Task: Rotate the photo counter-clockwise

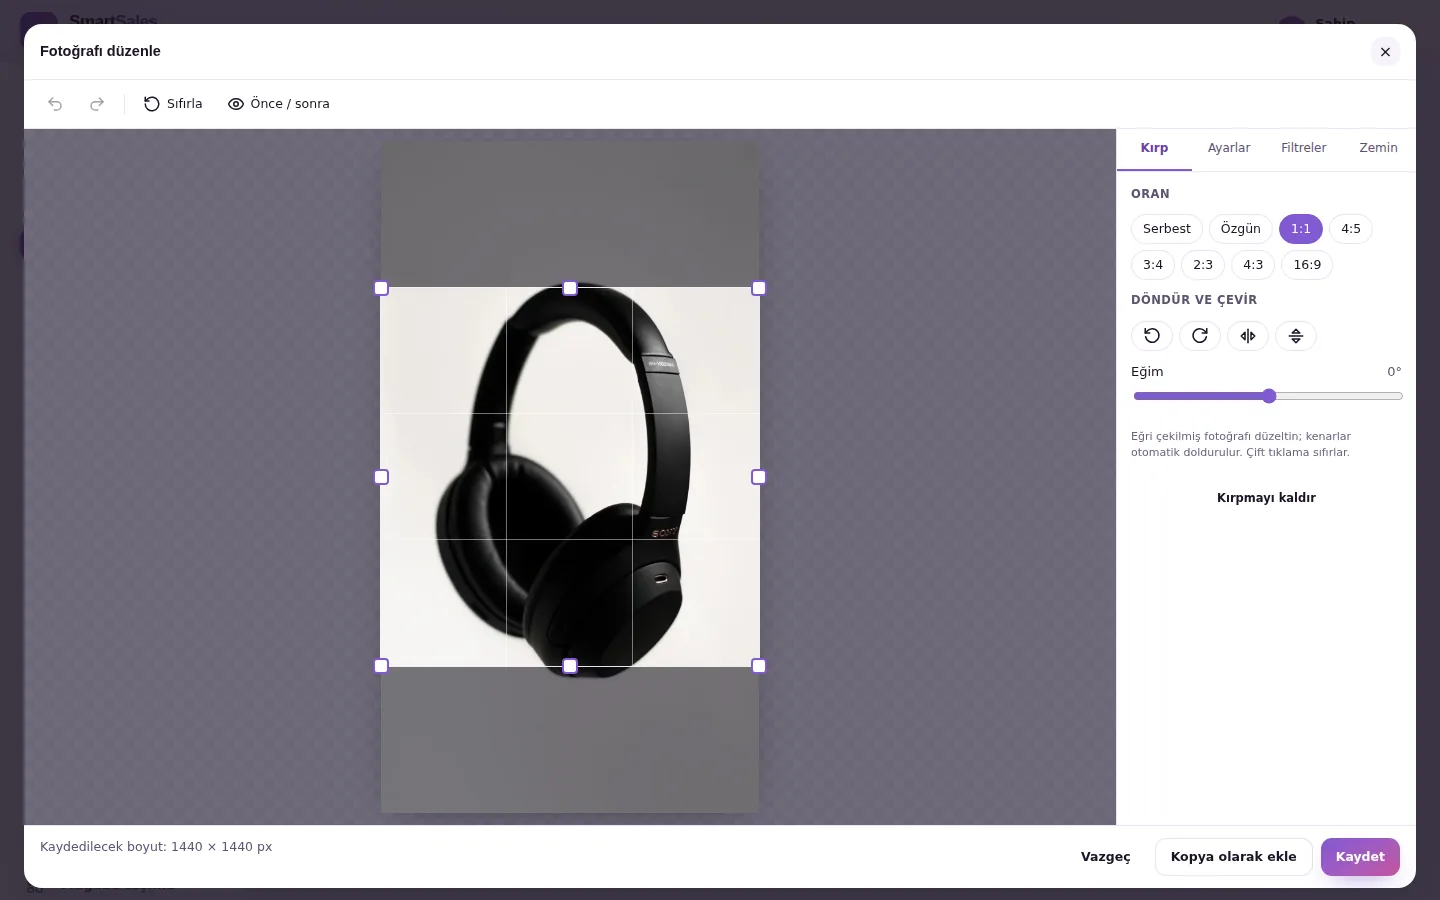Action: tap(1152, 336)
